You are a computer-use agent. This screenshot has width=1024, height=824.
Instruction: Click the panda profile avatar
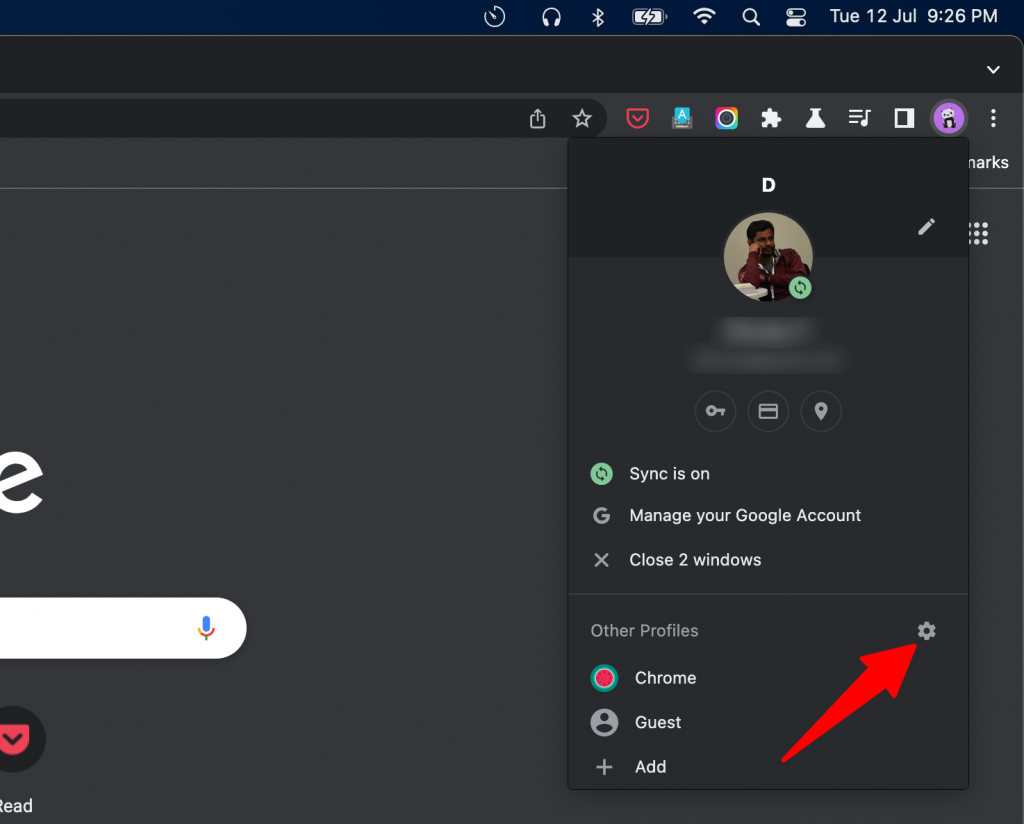(948, 117)
